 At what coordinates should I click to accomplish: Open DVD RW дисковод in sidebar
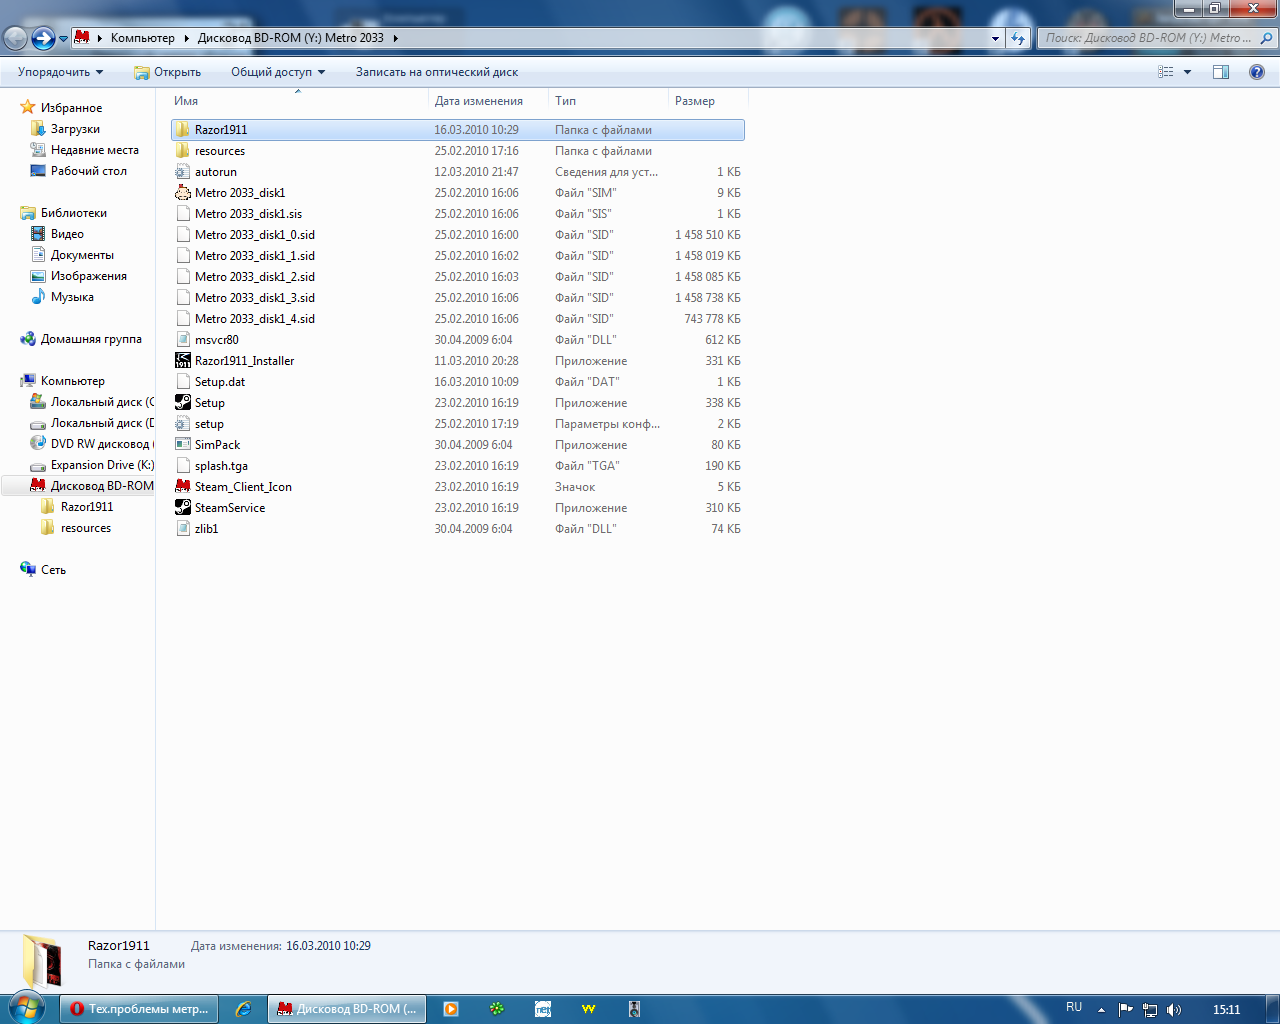100,444
